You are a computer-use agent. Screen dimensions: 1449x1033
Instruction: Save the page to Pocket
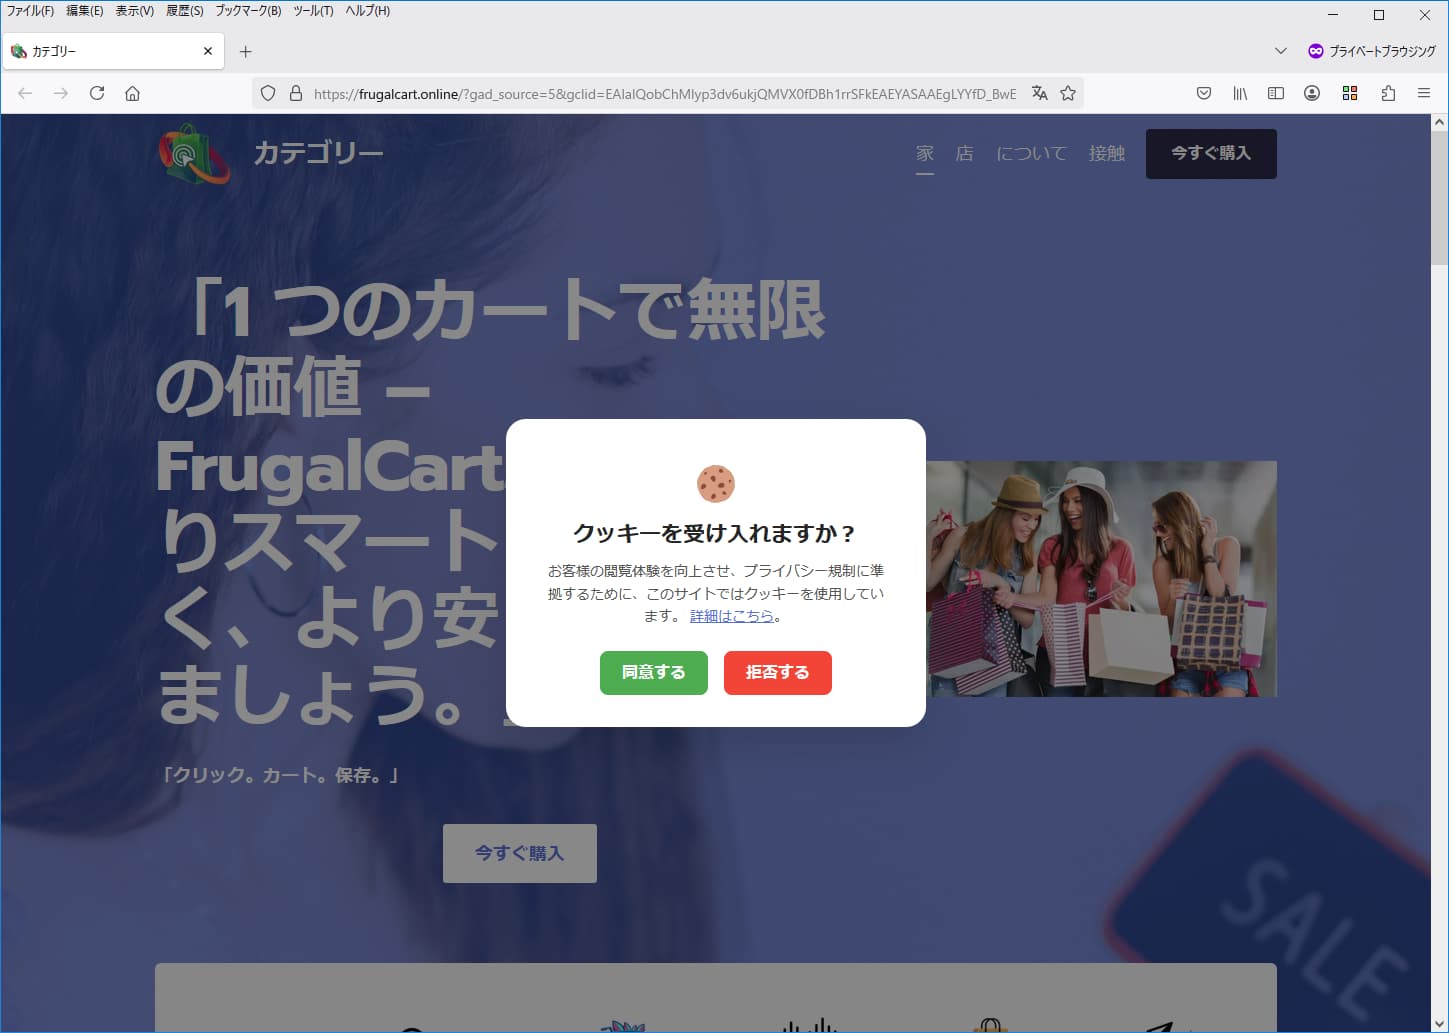point(1204,93)
